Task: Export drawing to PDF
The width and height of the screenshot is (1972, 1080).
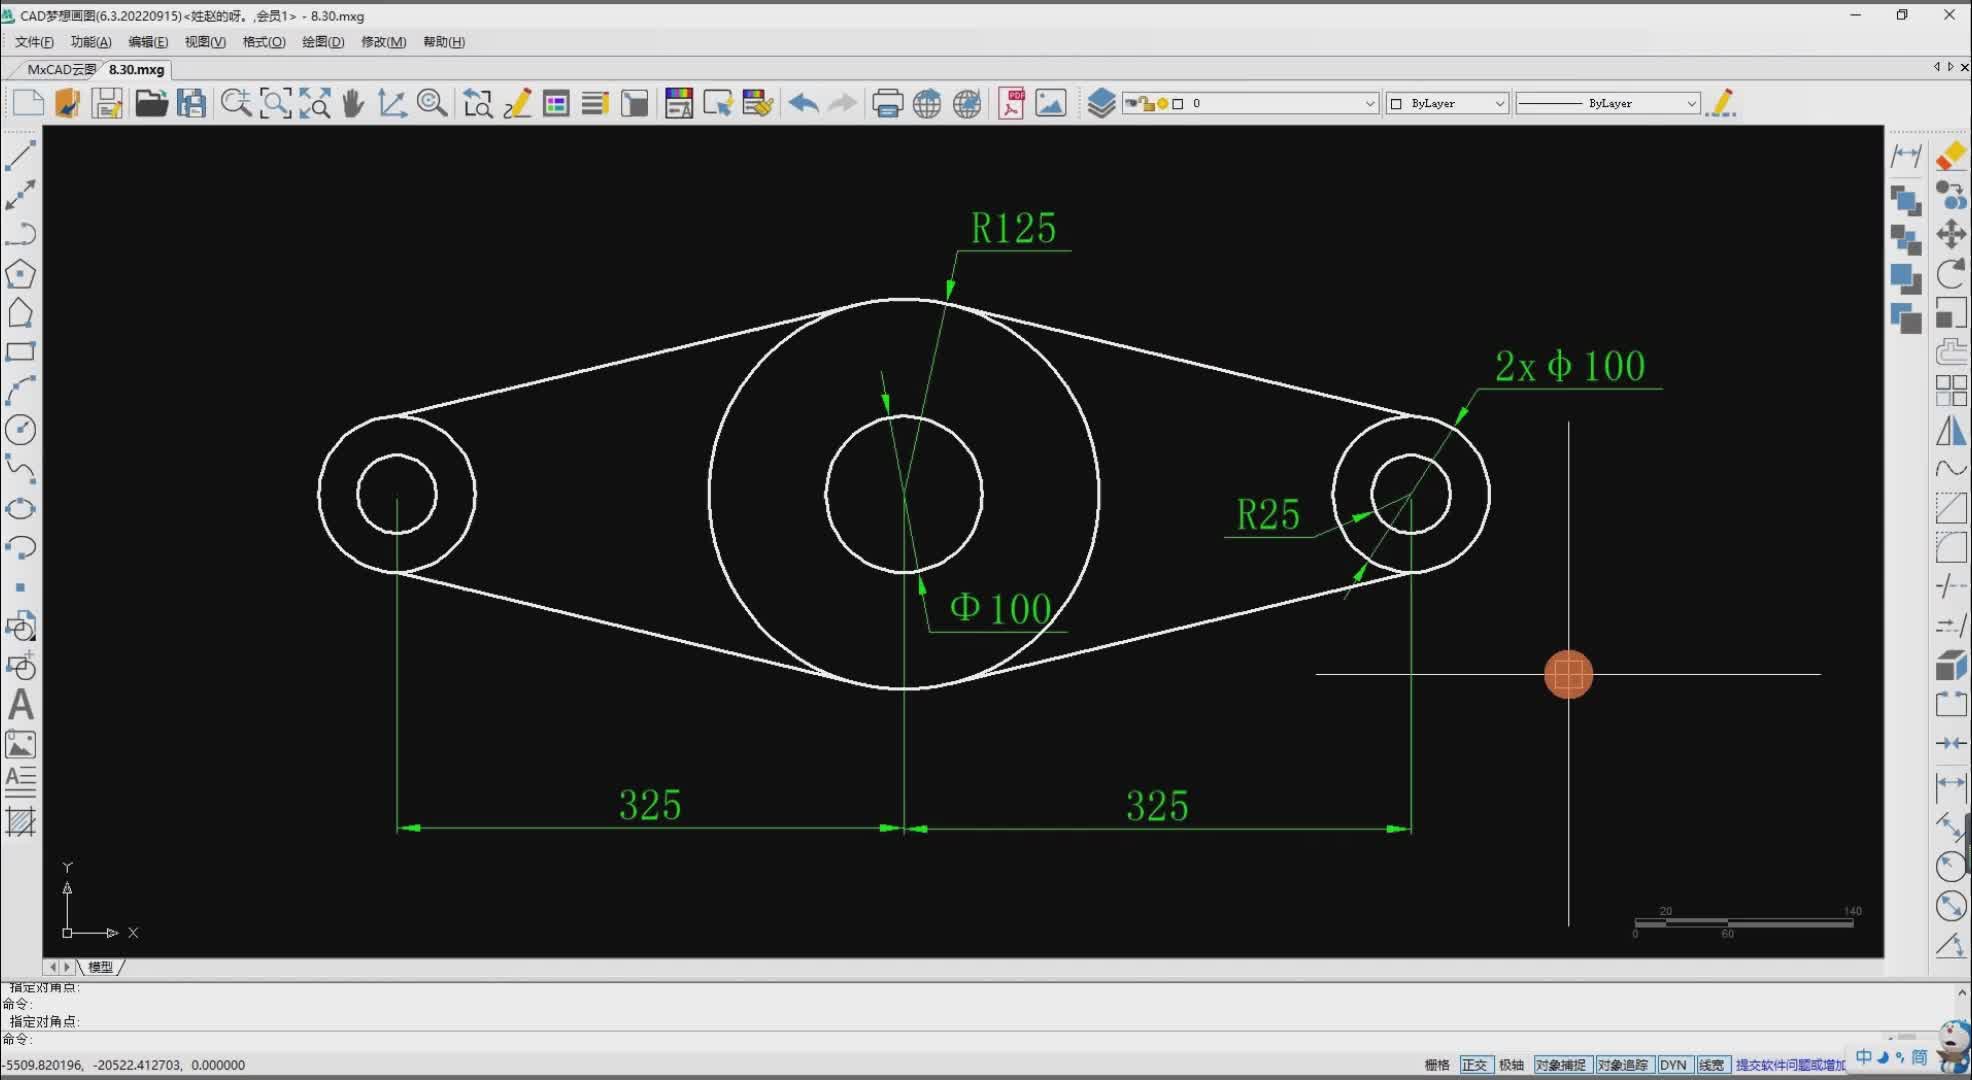Action: click(x=1011, y=103)
